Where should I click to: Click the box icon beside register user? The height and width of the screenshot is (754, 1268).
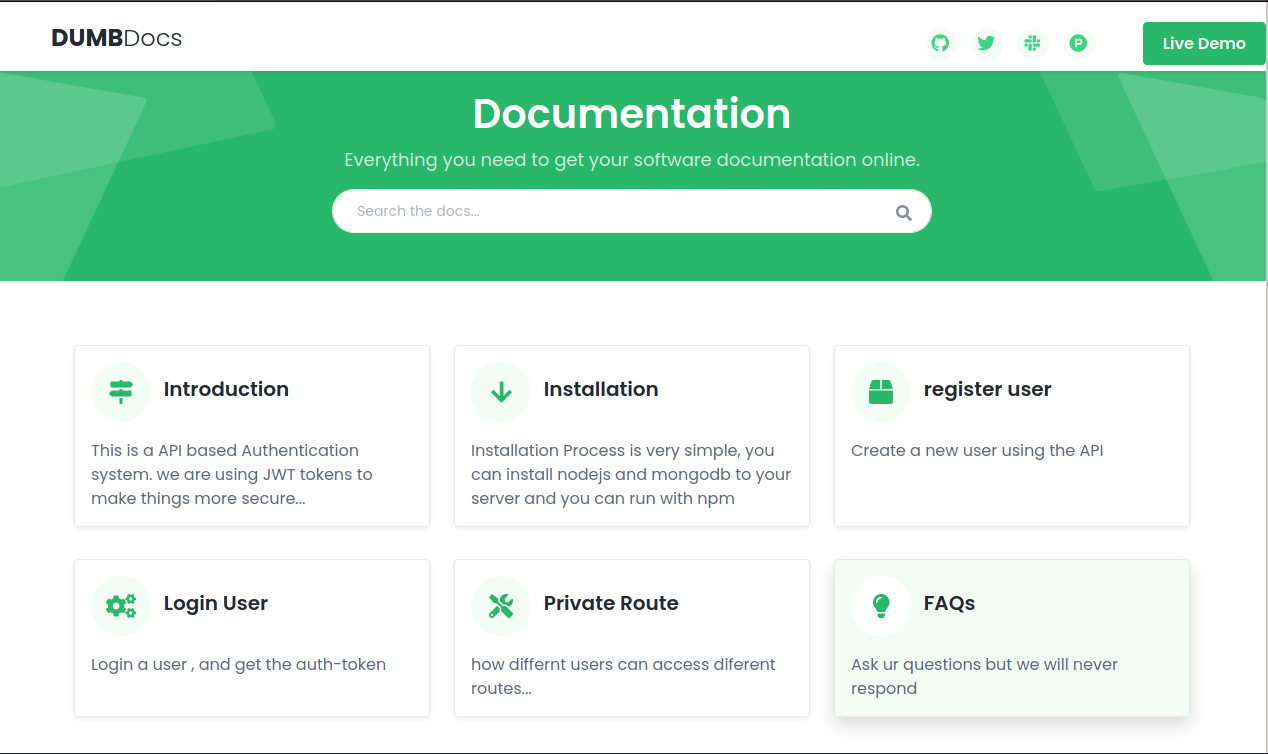(x=881, y=392)
